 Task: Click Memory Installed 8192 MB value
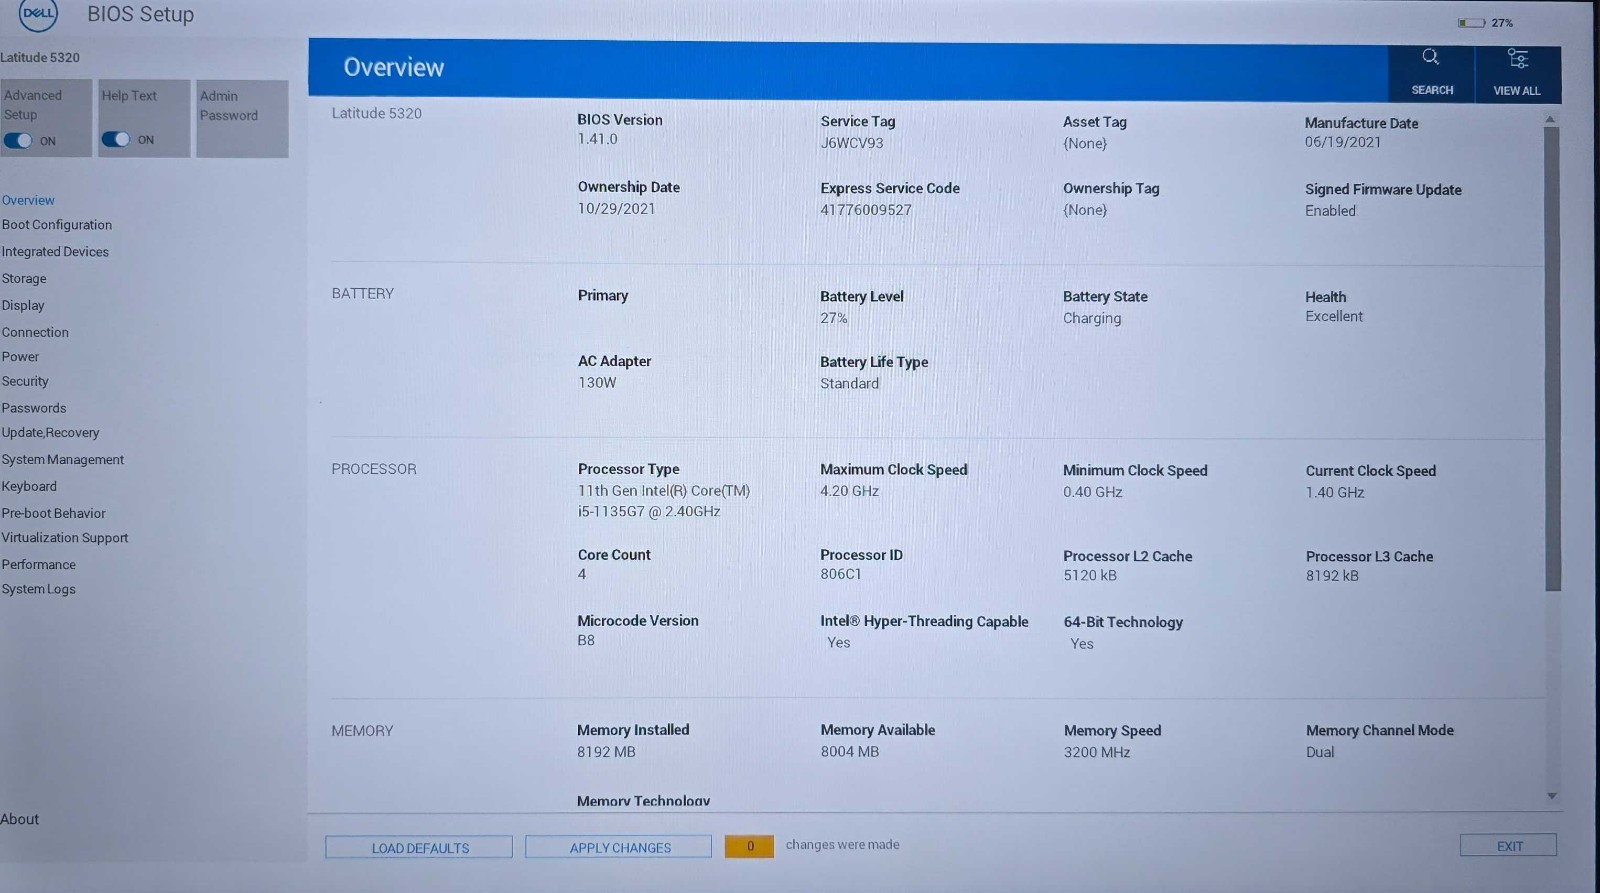[606, 752]
